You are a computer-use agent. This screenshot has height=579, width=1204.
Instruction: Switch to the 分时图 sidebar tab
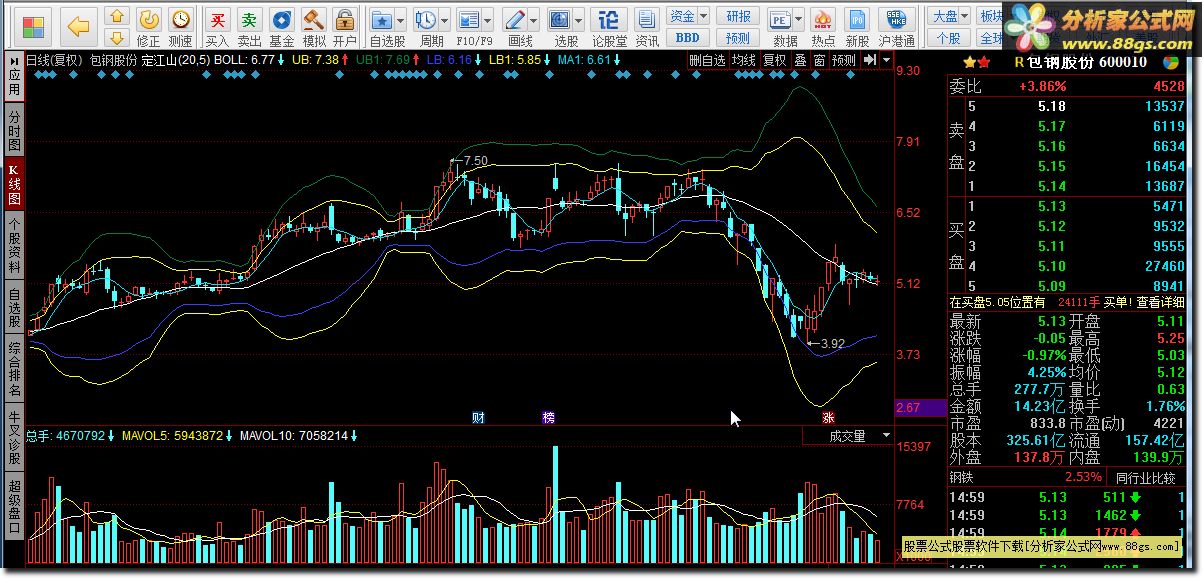[14, 128]
